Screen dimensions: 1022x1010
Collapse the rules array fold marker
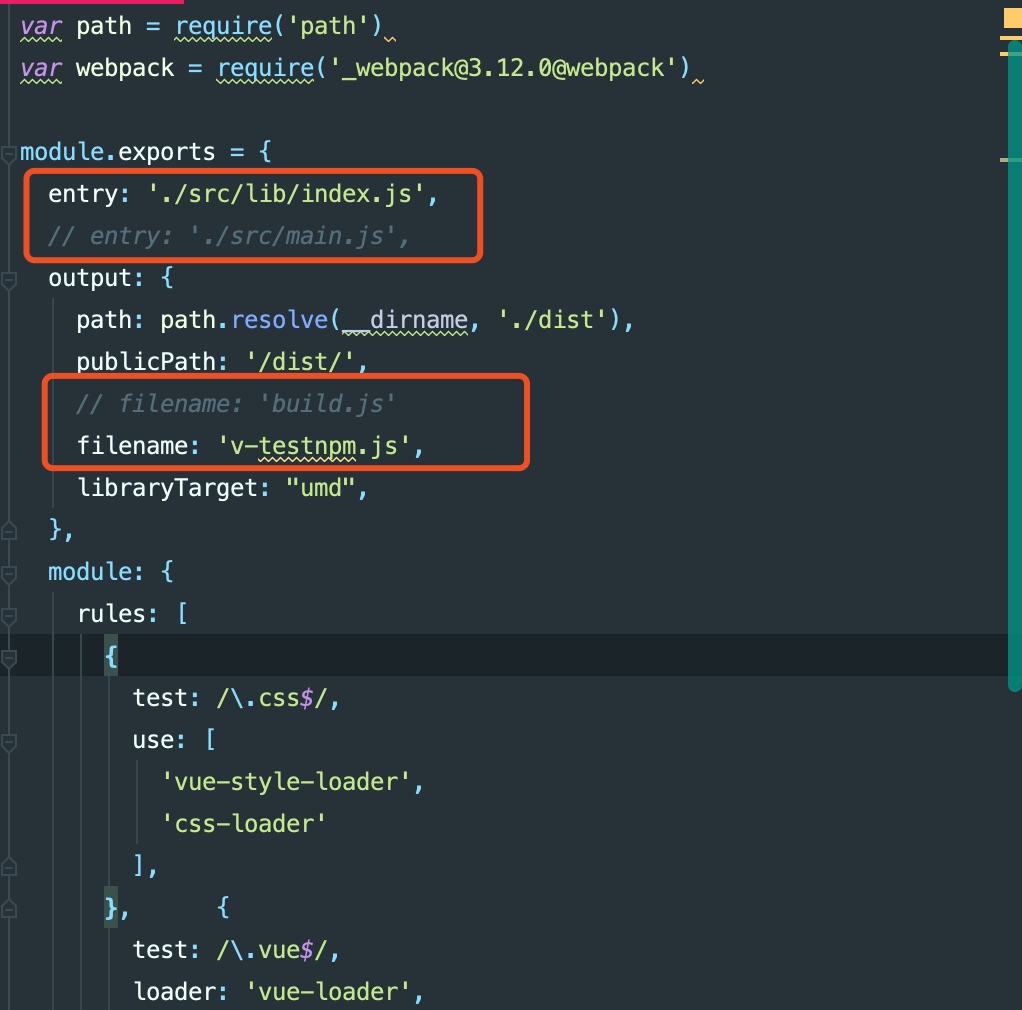[x=8, y=616]
